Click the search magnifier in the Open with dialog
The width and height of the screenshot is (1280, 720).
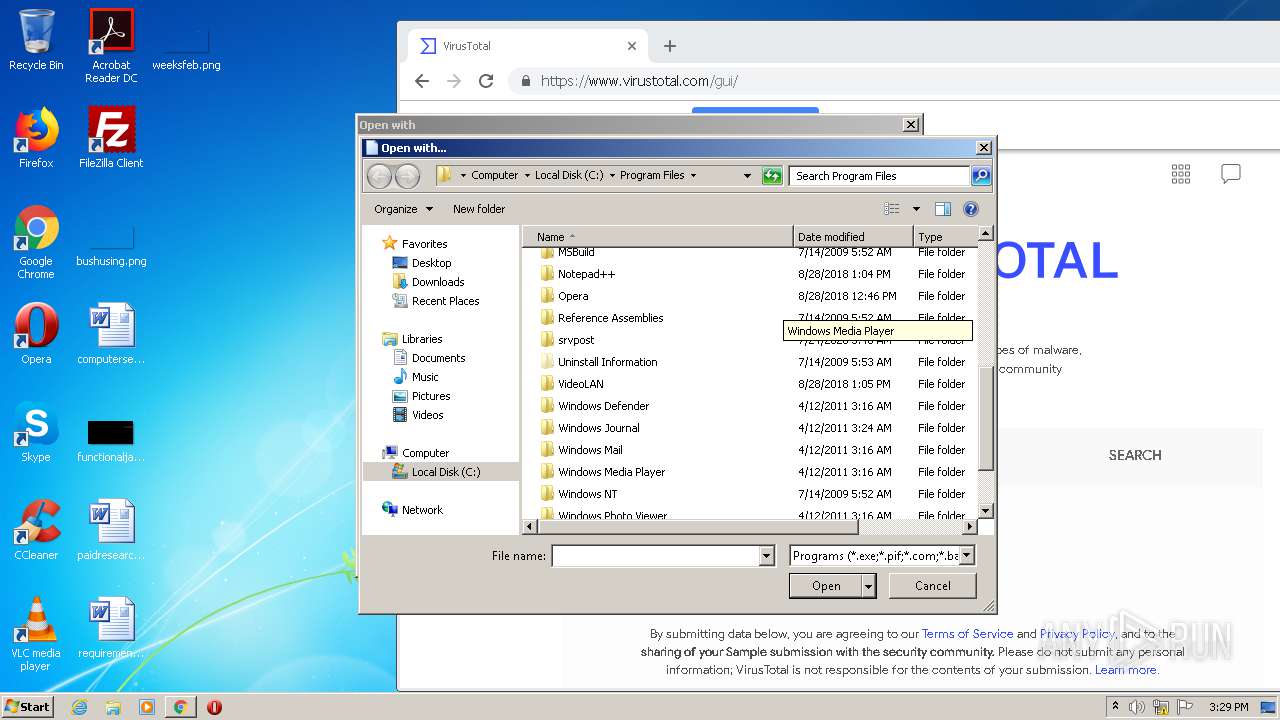click(981, 176)
